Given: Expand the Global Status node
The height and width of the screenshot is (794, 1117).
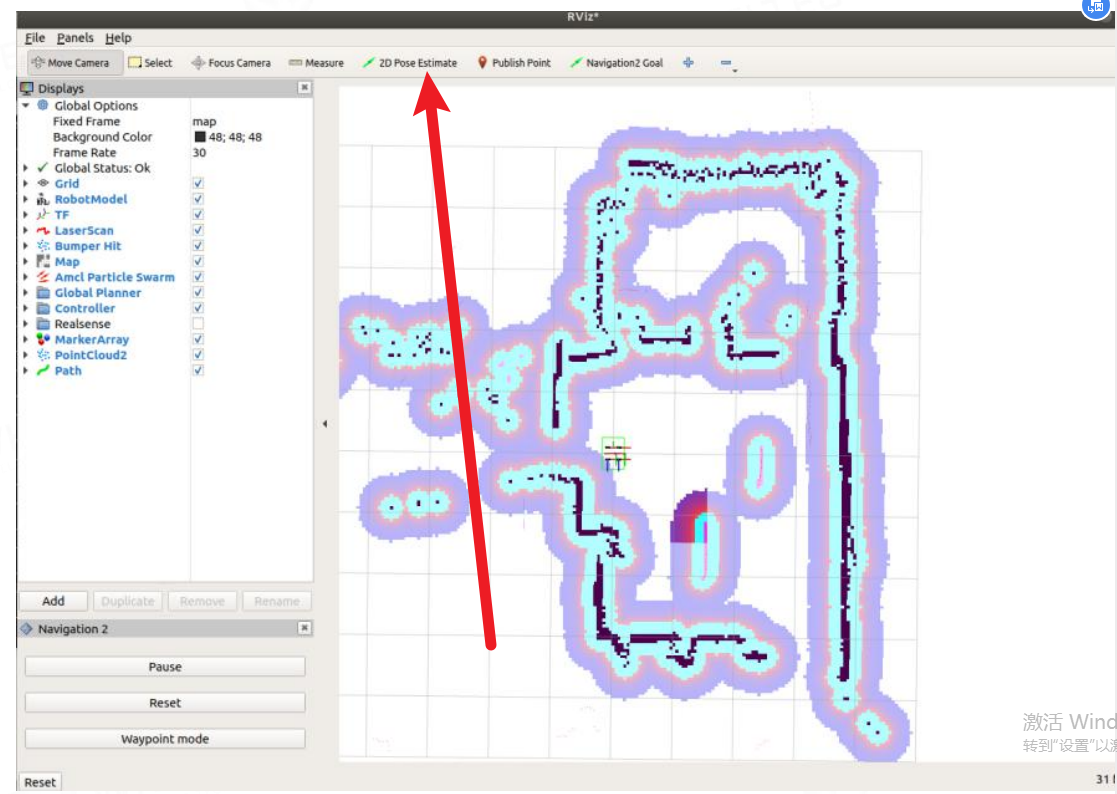Looking at the screenshot, I should coord(26,168).
